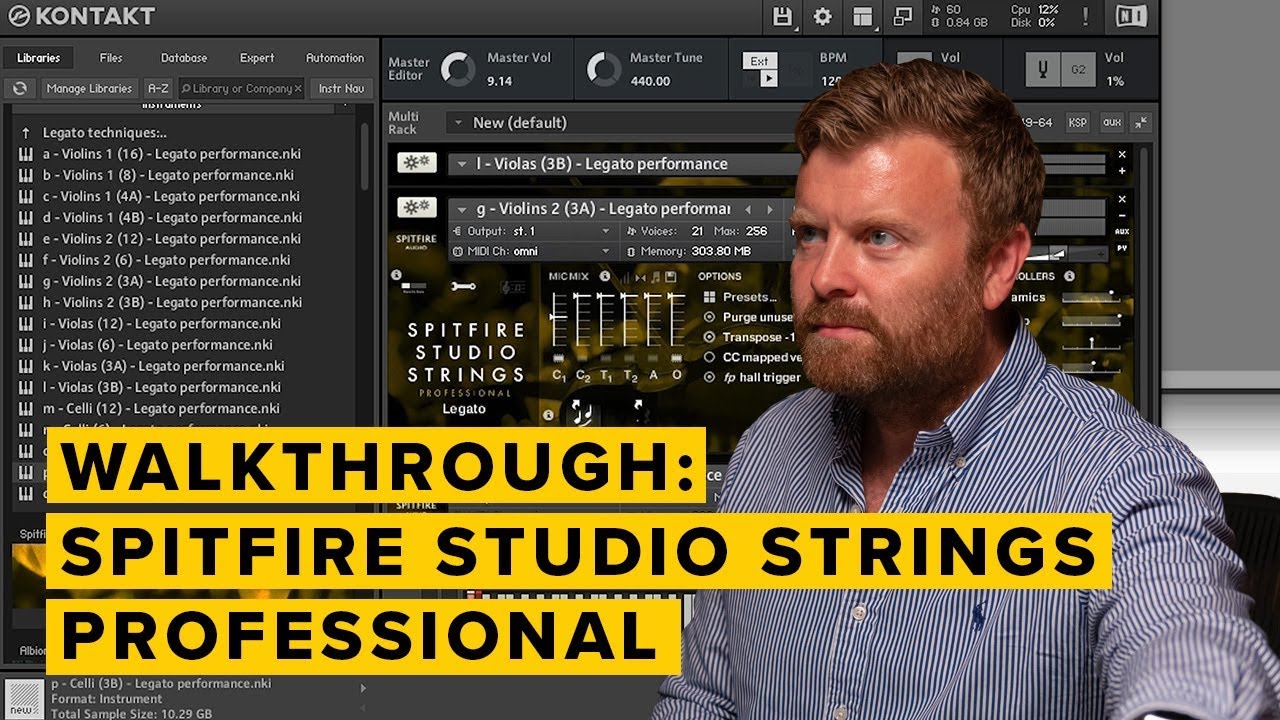Switch to the Files tab
Image resolution: width=1280 pixels, height=720 pixels.
tap(111, 58)
